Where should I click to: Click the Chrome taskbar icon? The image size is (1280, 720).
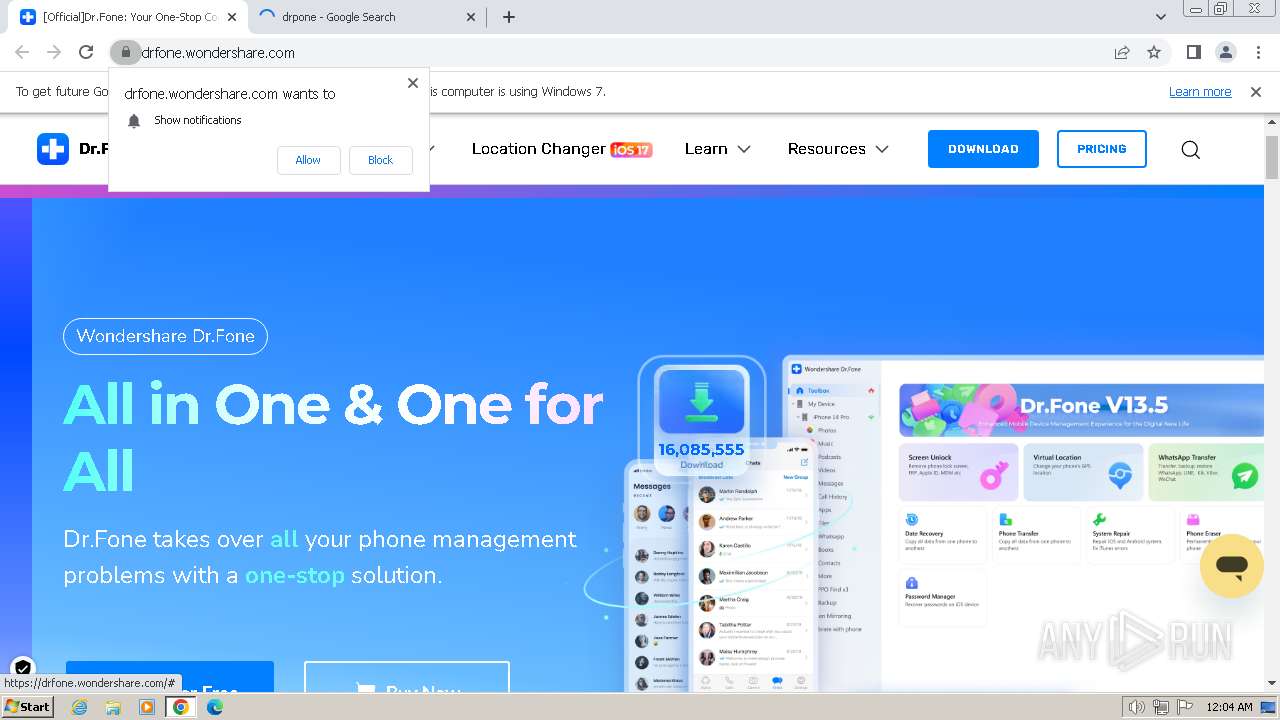(x=181, y=707)
